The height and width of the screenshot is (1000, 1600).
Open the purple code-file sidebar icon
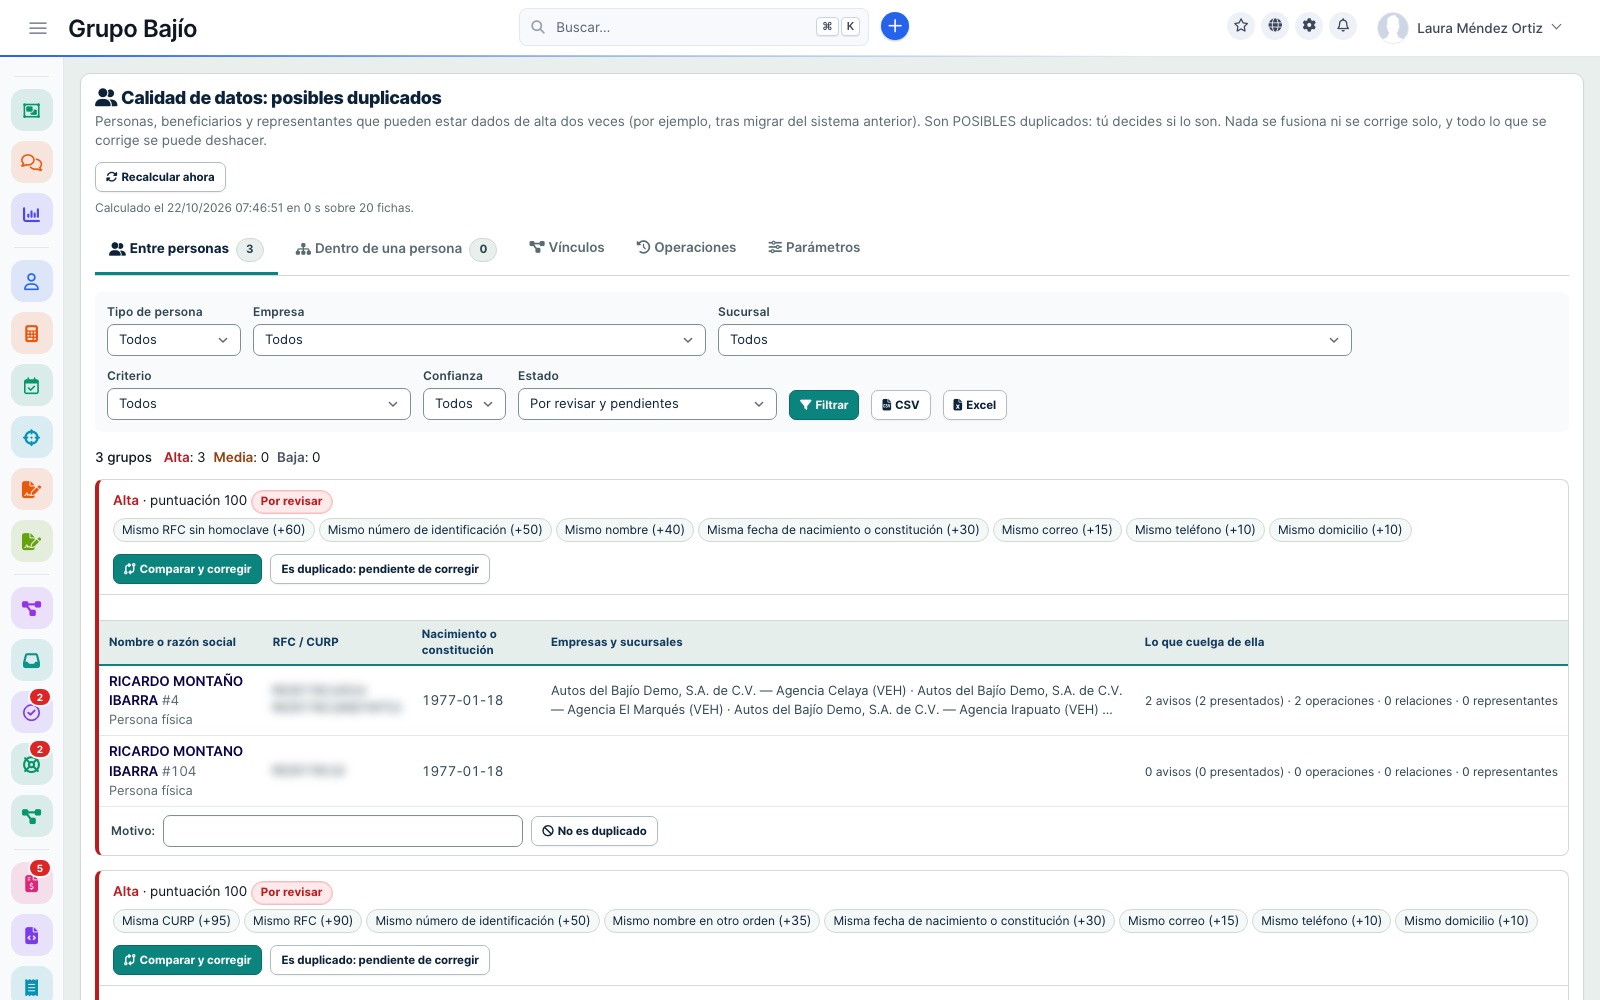pos(32,936)
